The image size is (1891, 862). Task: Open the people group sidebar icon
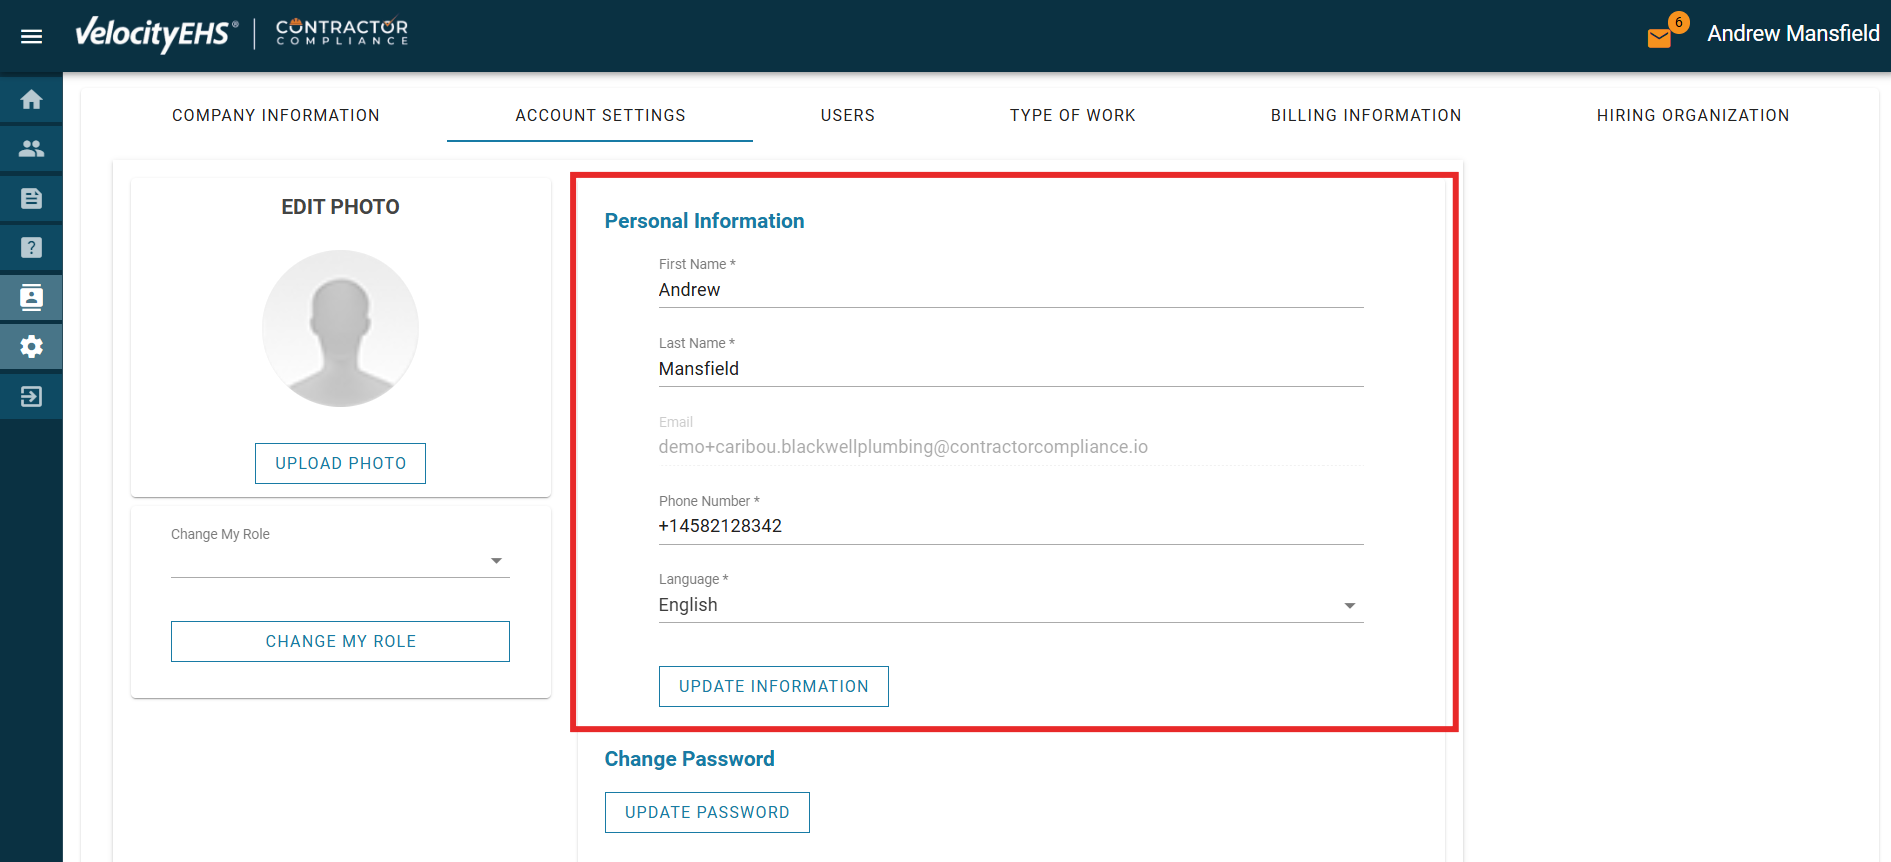click(31, 149)
